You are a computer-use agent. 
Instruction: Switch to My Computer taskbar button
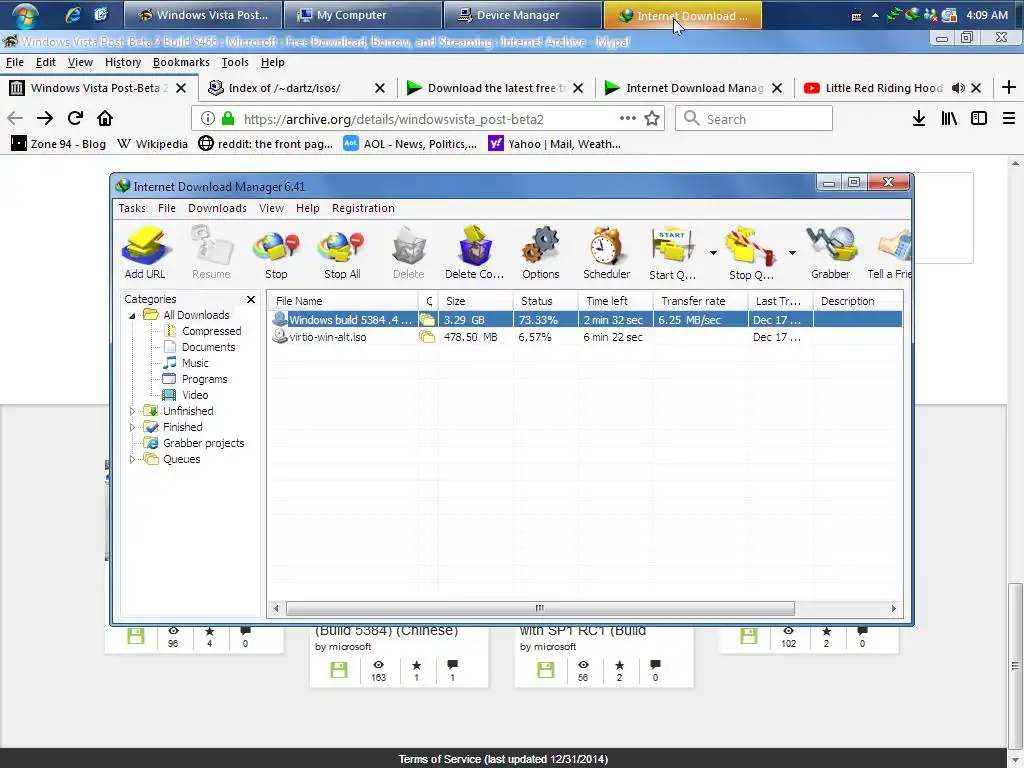click(362, 15)
